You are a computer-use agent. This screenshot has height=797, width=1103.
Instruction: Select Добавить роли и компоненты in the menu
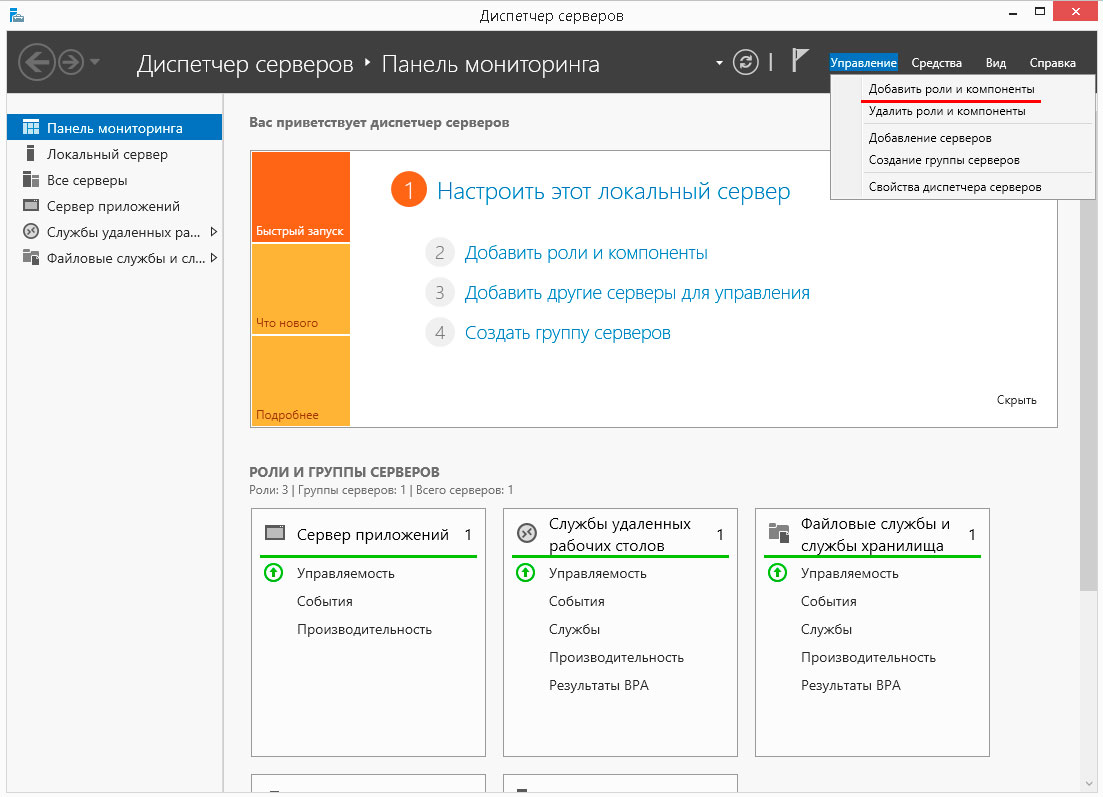pyautogui.click(x=951, y=89)
